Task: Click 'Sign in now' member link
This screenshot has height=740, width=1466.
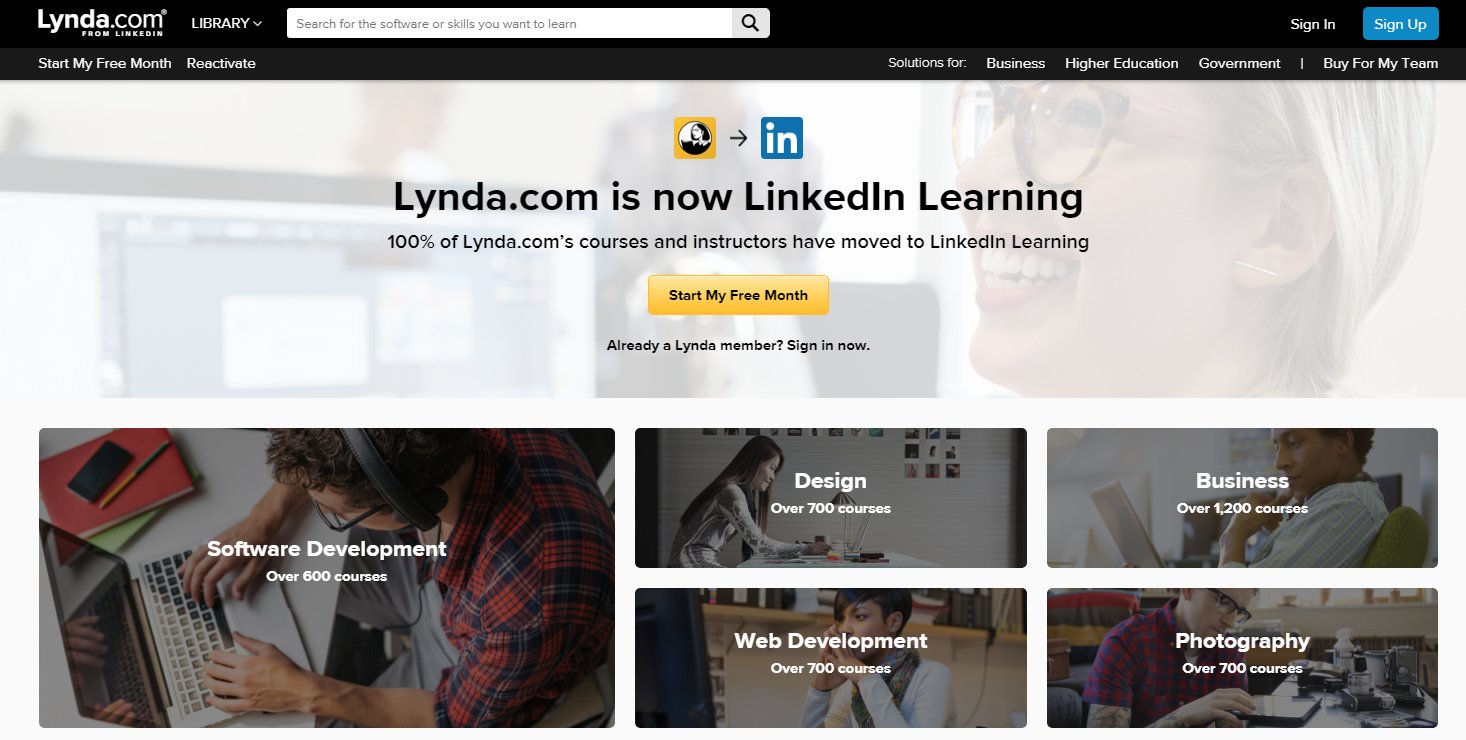Action: [x=828, y=345]
